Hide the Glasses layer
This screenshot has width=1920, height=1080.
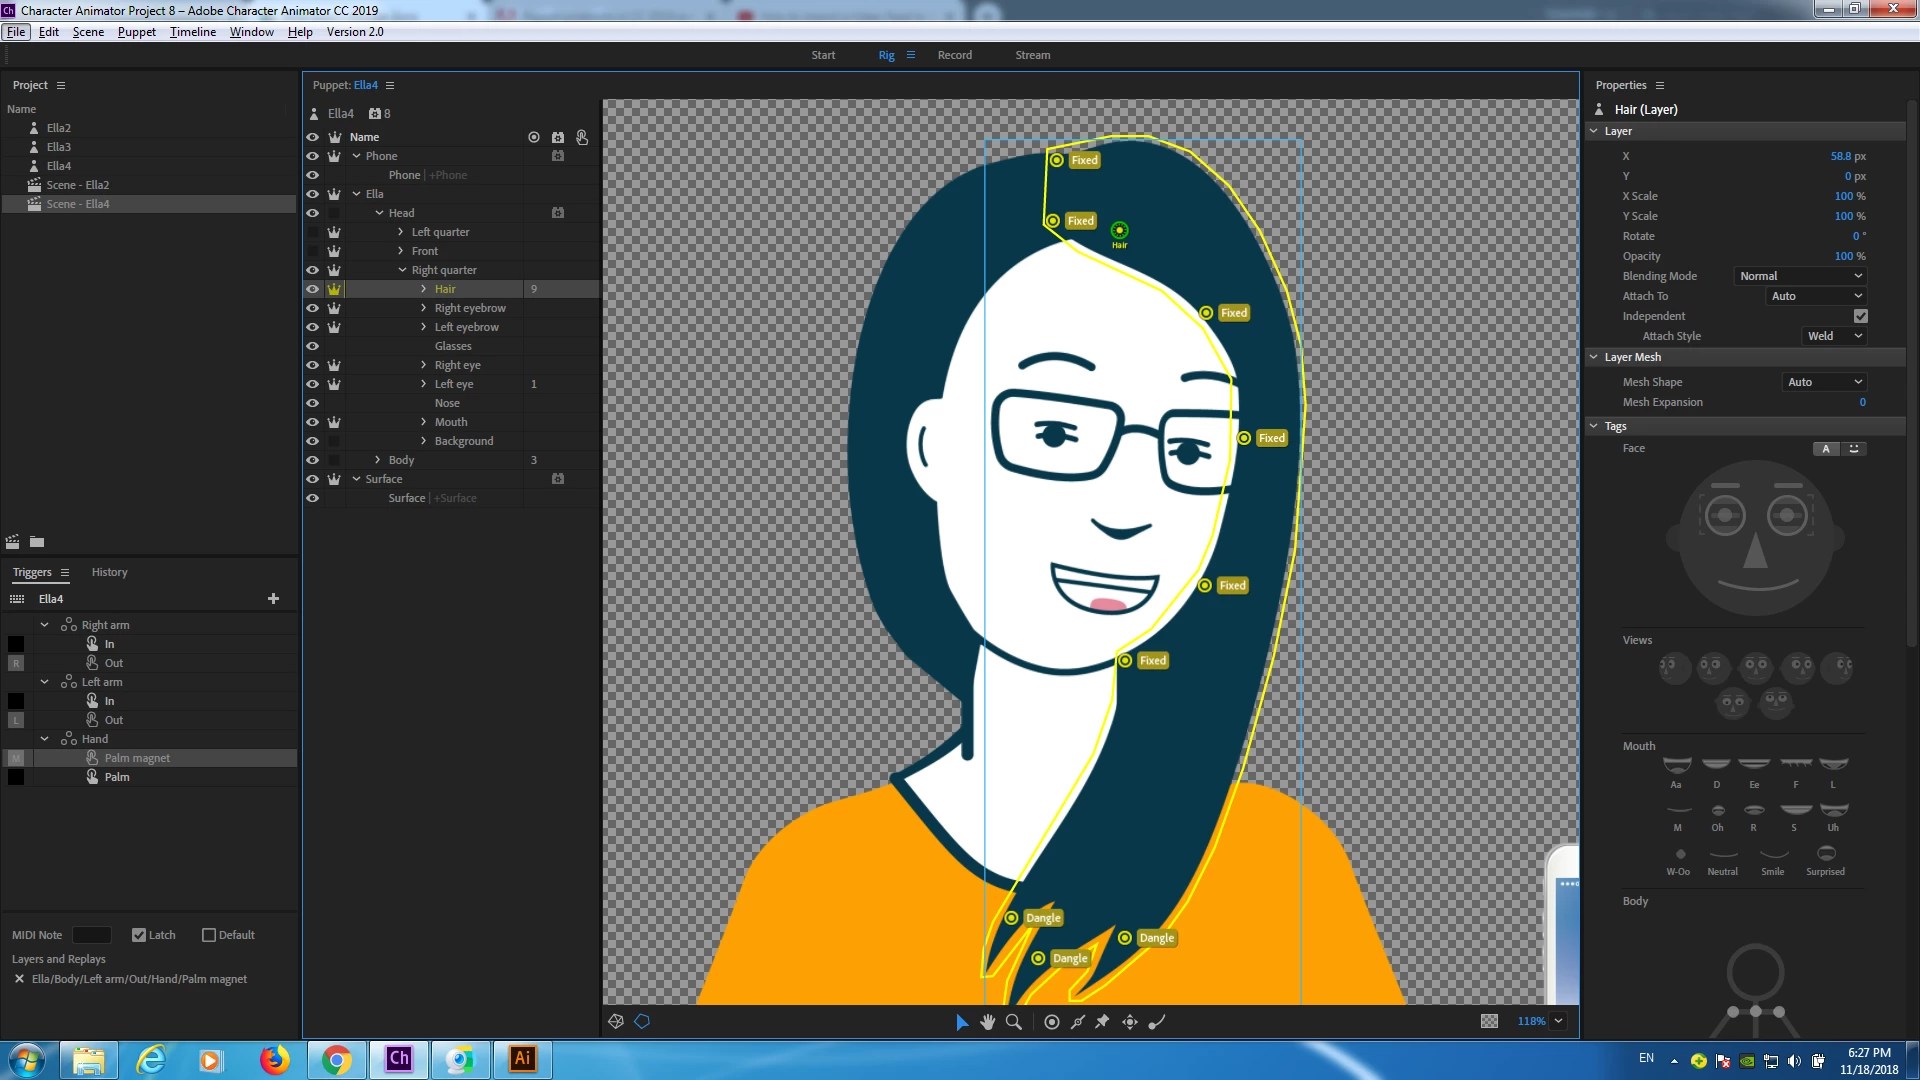point(312,346)
